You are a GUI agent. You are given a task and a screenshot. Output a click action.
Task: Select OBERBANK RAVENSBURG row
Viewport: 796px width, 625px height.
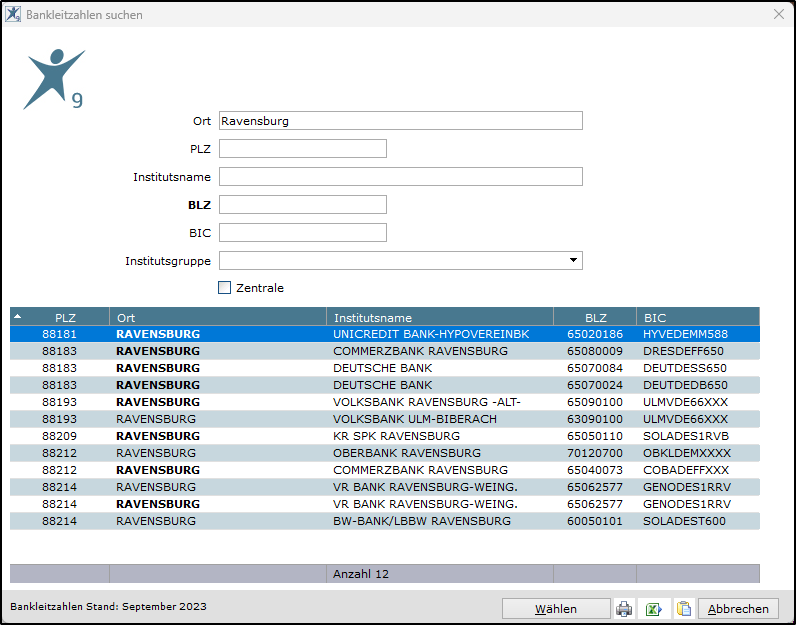click(x=385, y=453)
